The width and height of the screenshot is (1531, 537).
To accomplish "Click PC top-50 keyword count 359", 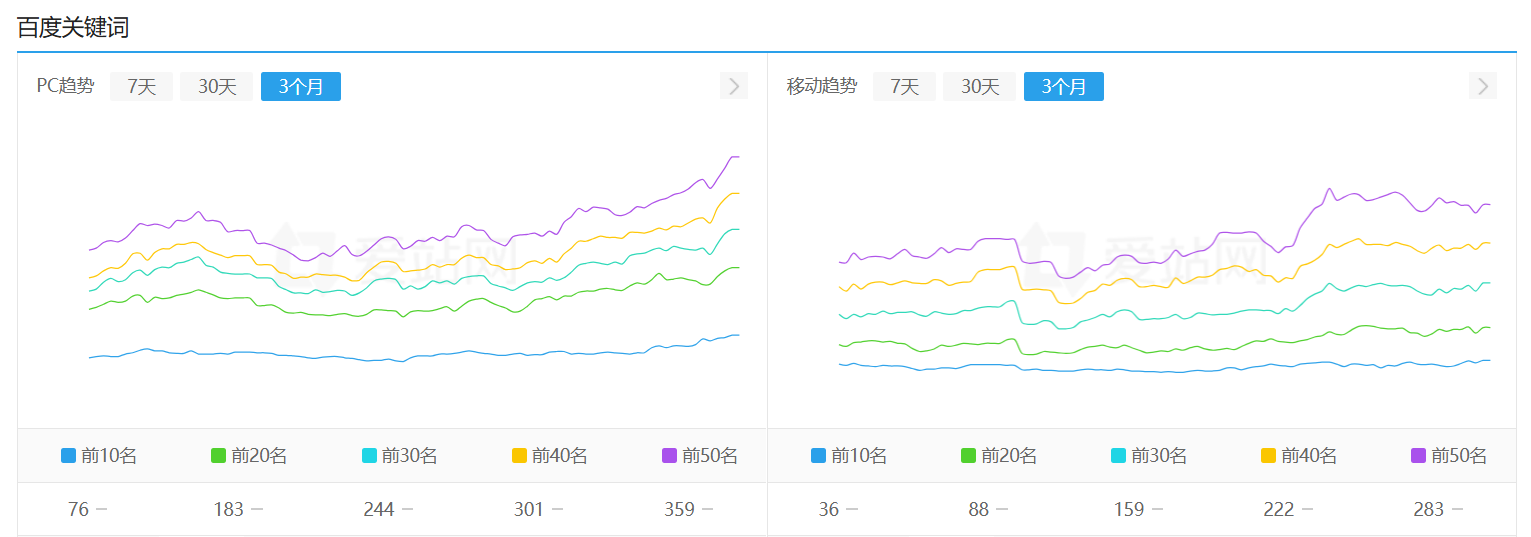I will (x=679, y=510).
